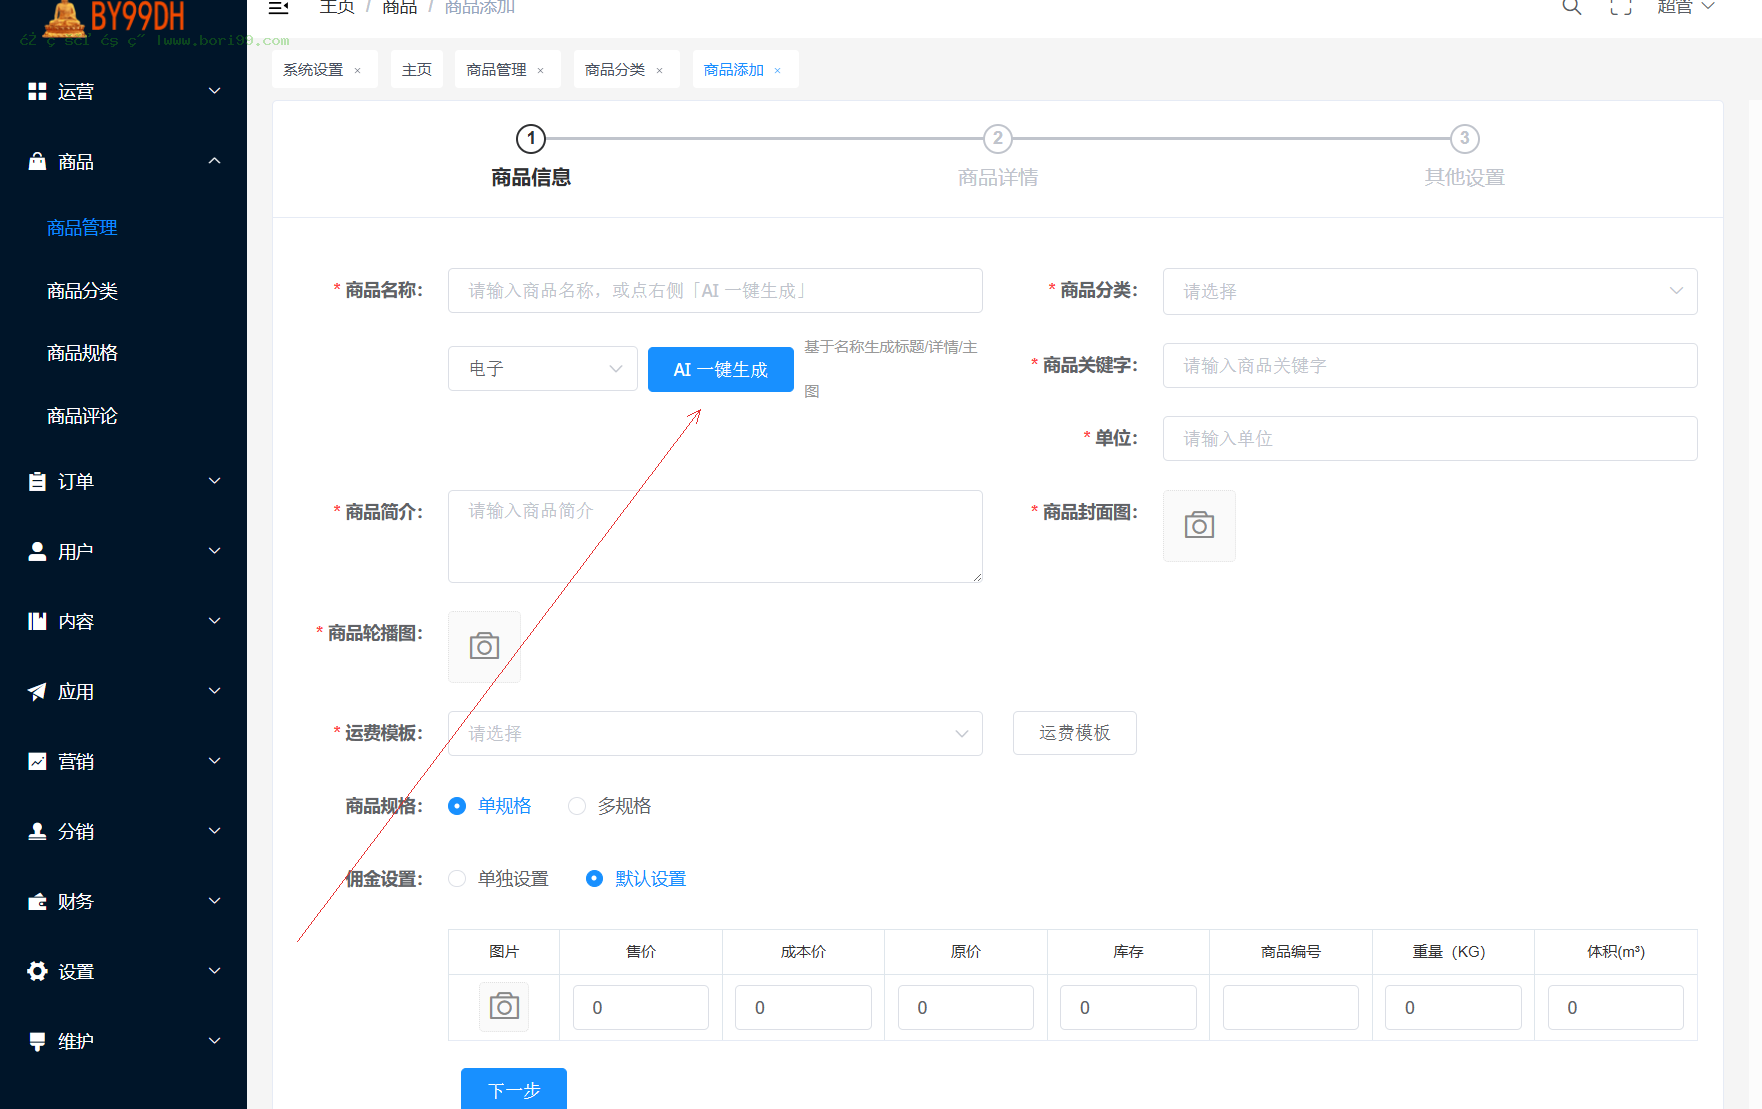This screenshot has height=1109, width=1762.
Task: Switch to the 主页 tab
Action: tap(417, 69)
